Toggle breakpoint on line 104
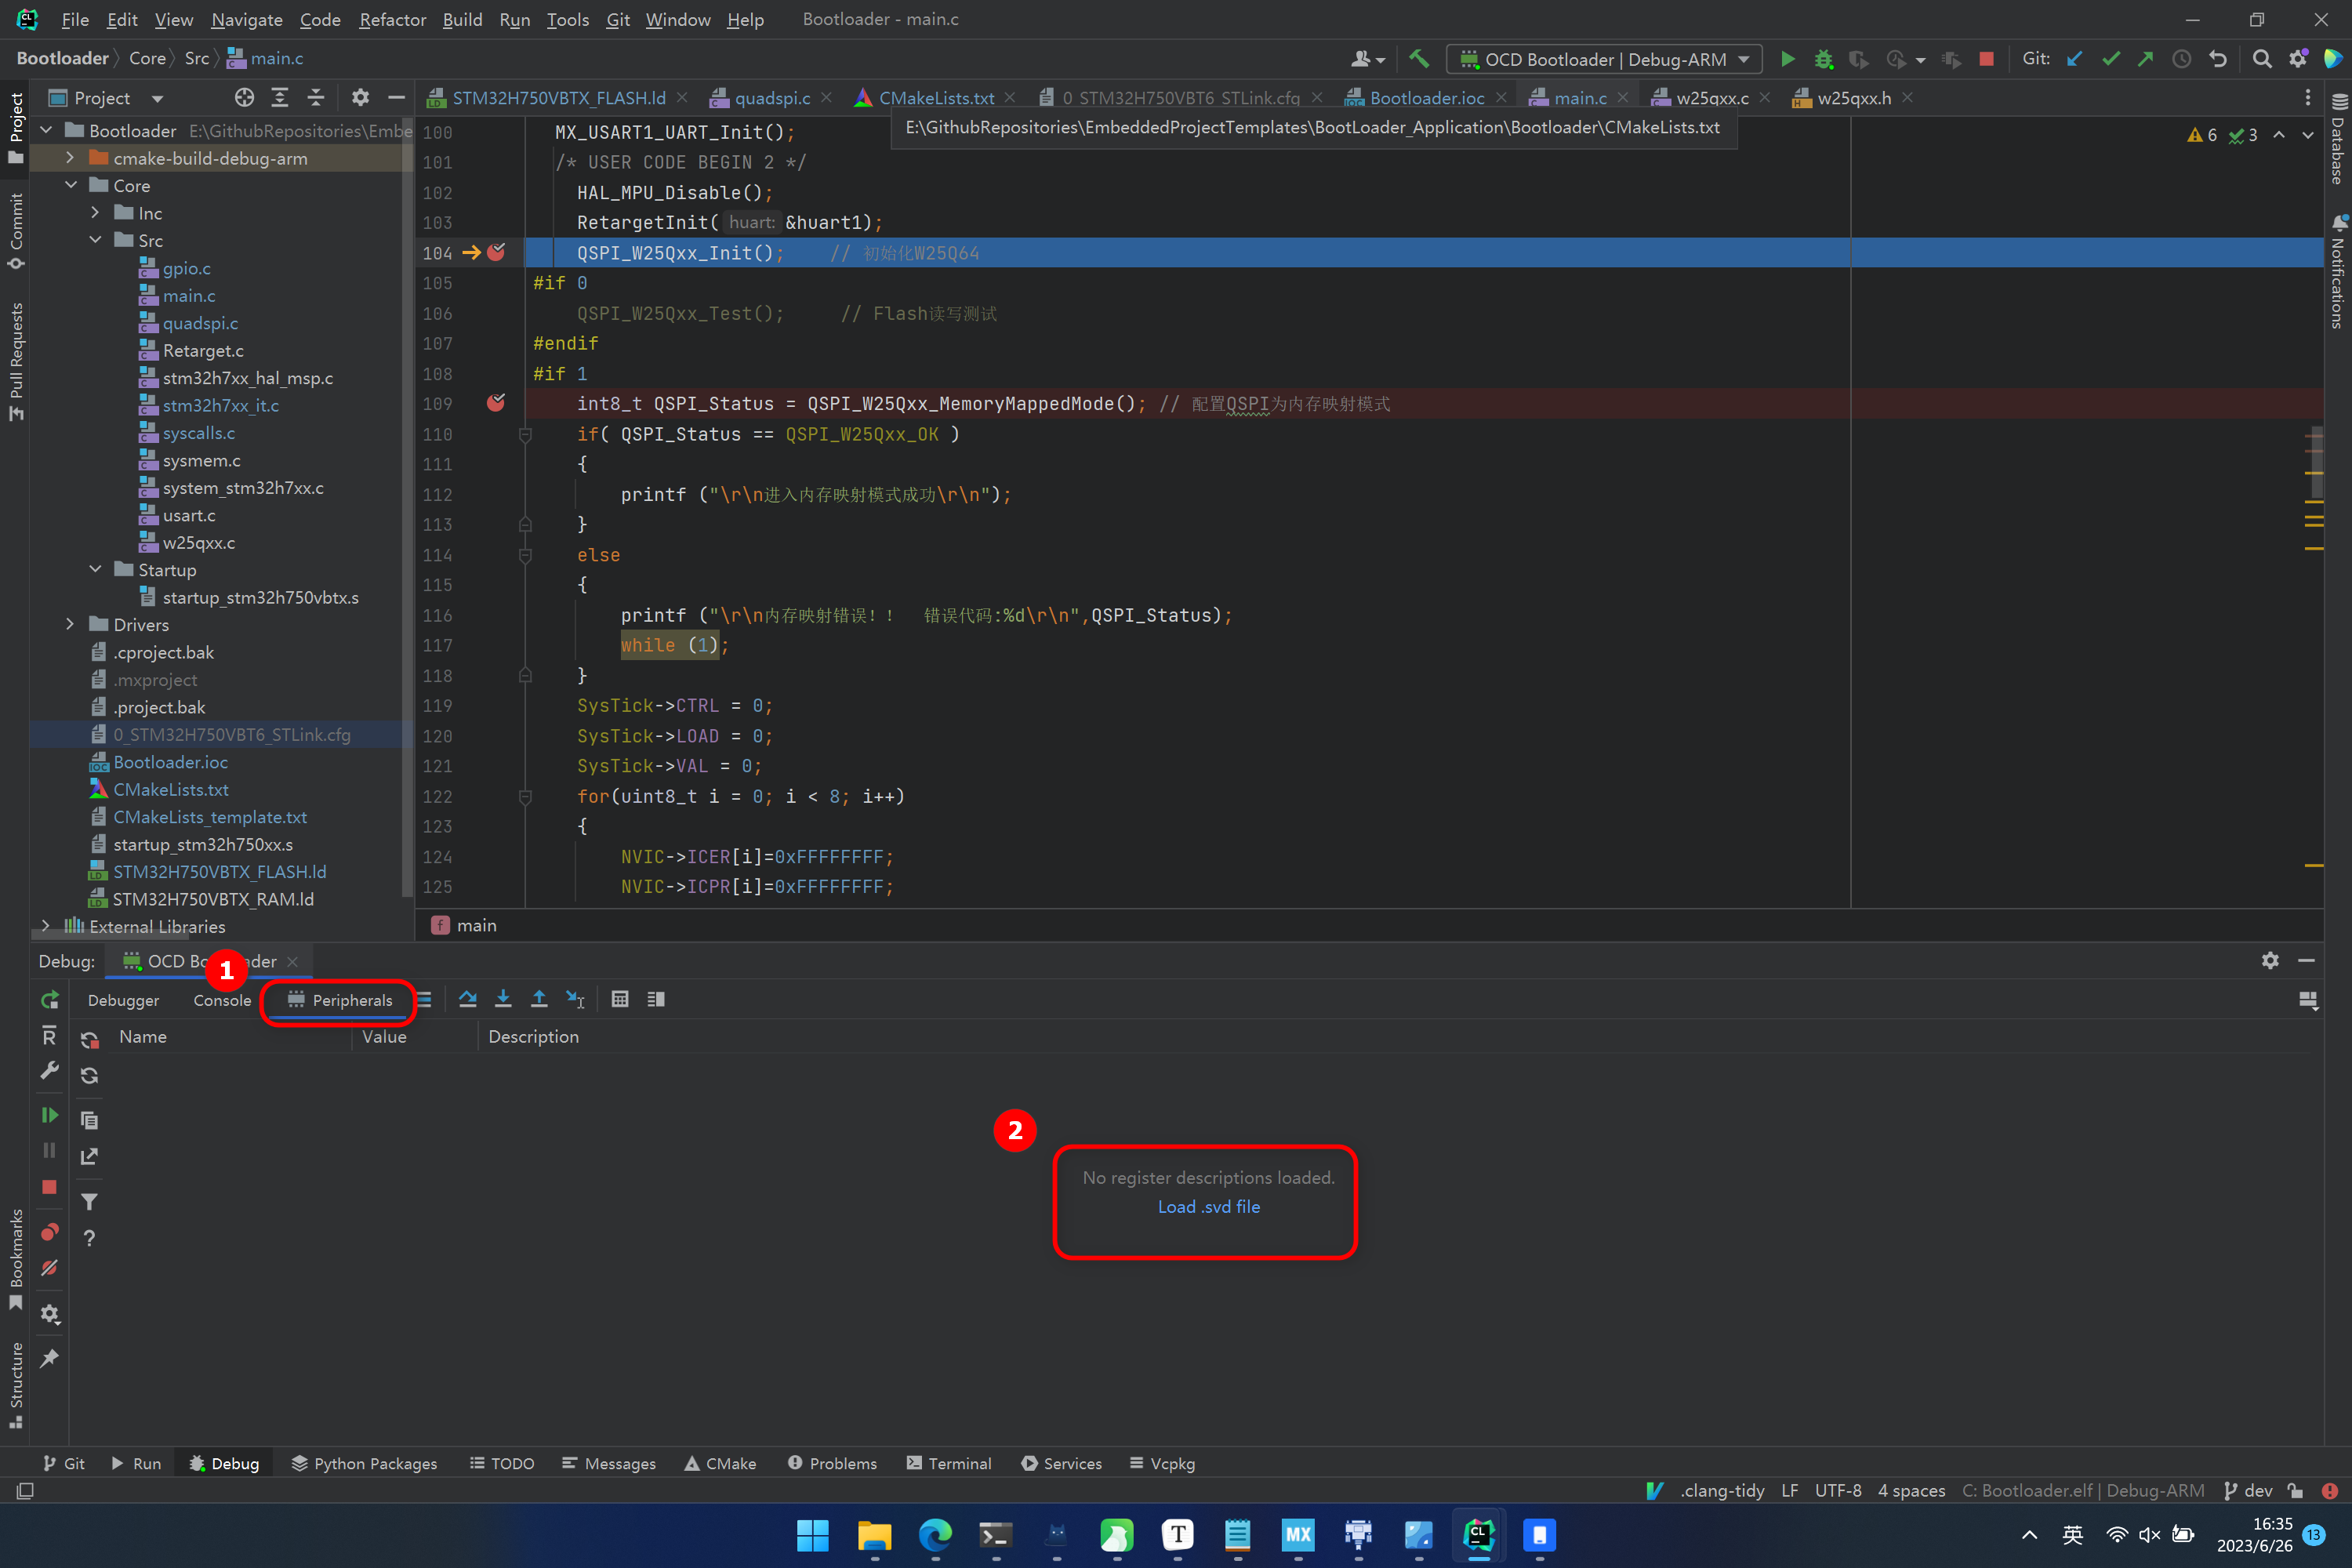The width and height of the screenshot is (2352, 1568). [x=495, y=253]
